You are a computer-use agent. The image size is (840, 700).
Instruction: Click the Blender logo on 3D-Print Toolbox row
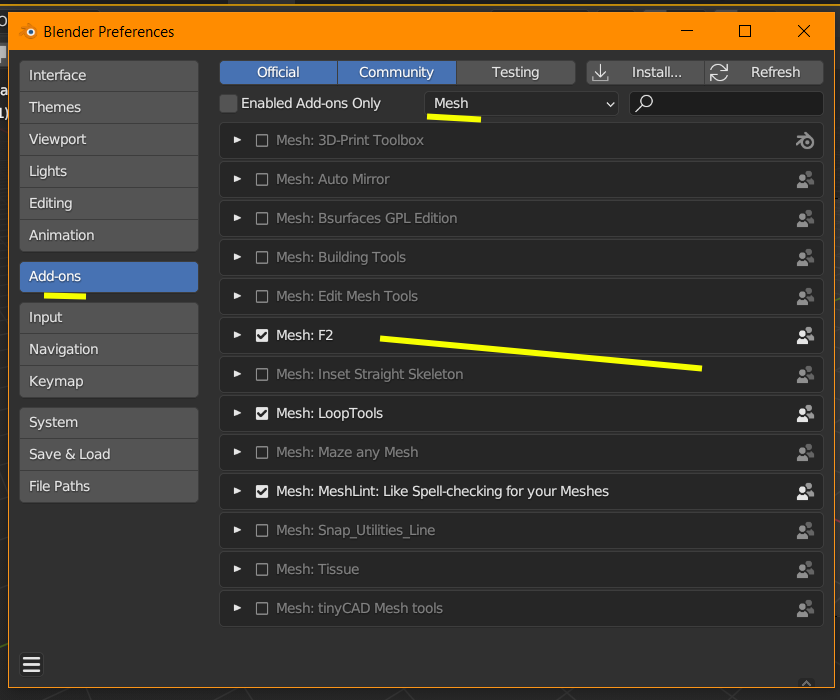click(805, 141)
